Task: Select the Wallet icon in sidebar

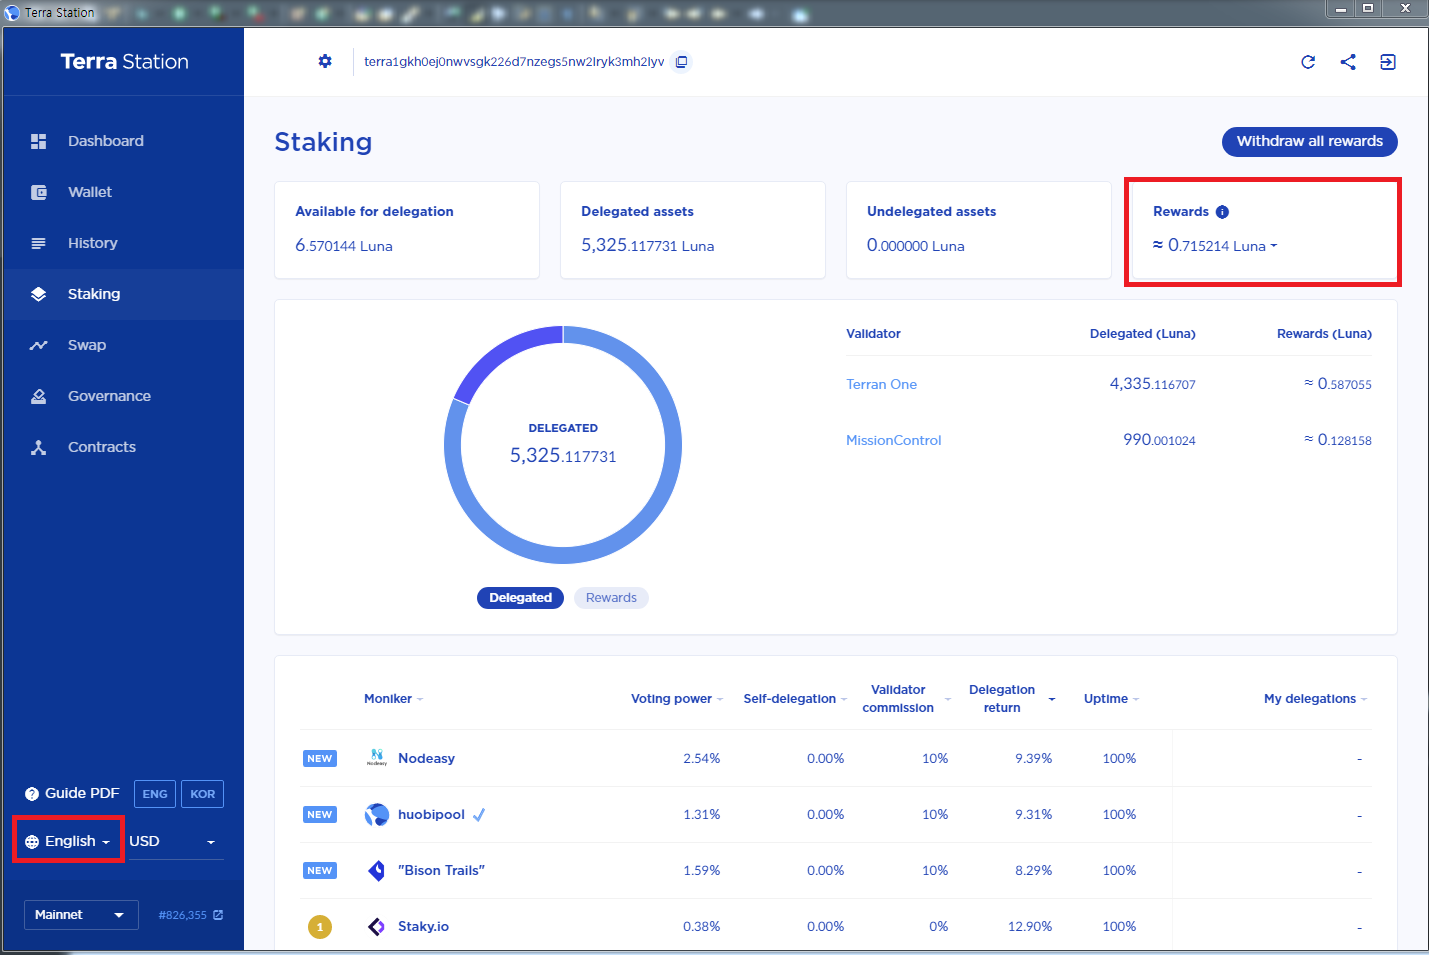Action: coord(38,192)
